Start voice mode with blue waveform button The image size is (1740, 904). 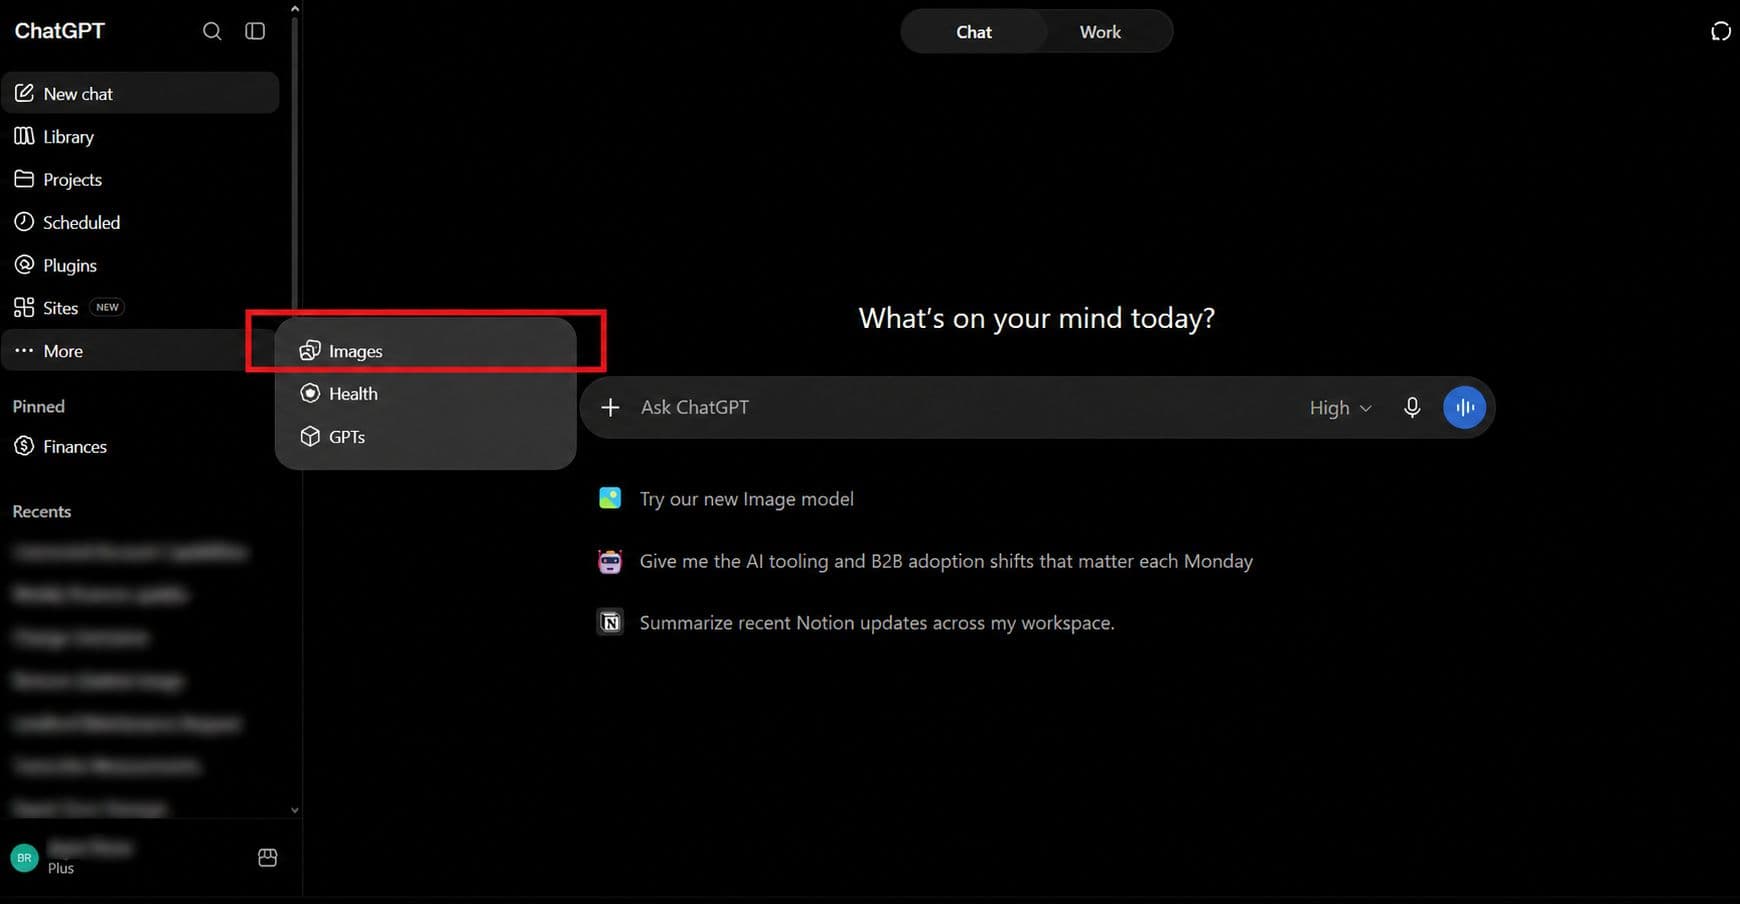(x=1464, y=407)
